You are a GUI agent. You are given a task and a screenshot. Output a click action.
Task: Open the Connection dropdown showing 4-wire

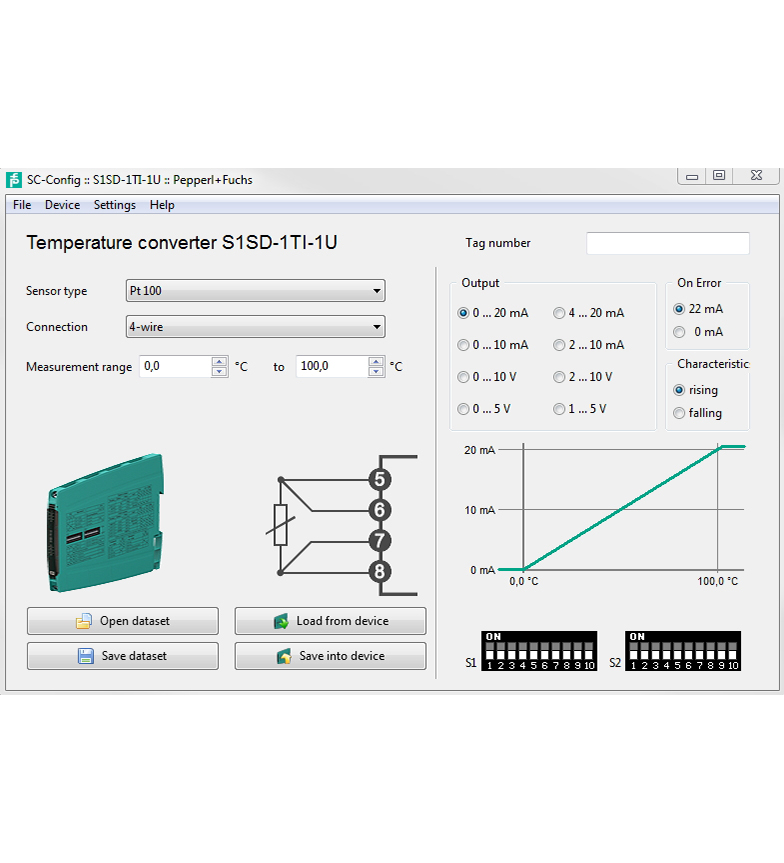click(376, 327)
